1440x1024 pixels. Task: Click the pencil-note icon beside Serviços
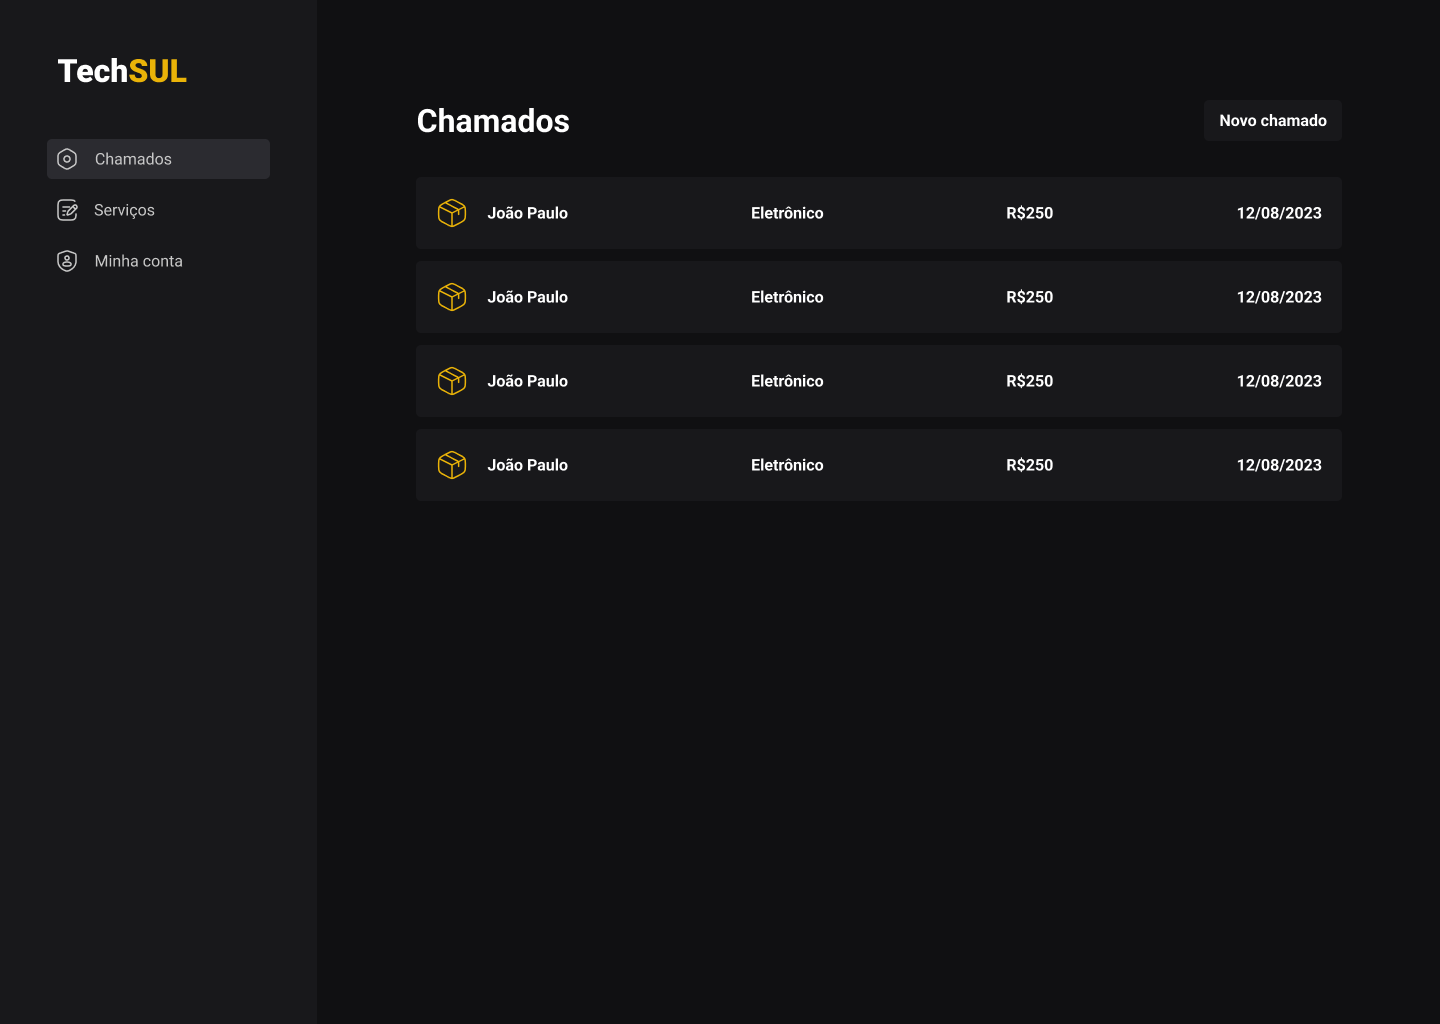click(67, 210)
